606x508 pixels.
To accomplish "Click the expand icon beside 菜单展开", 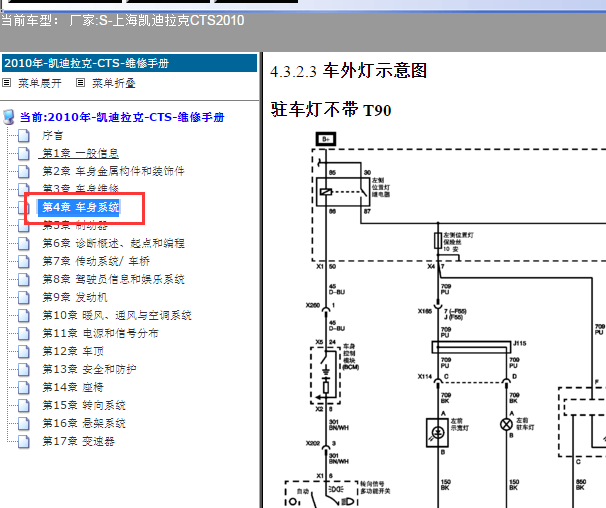I will pos(7,83).
